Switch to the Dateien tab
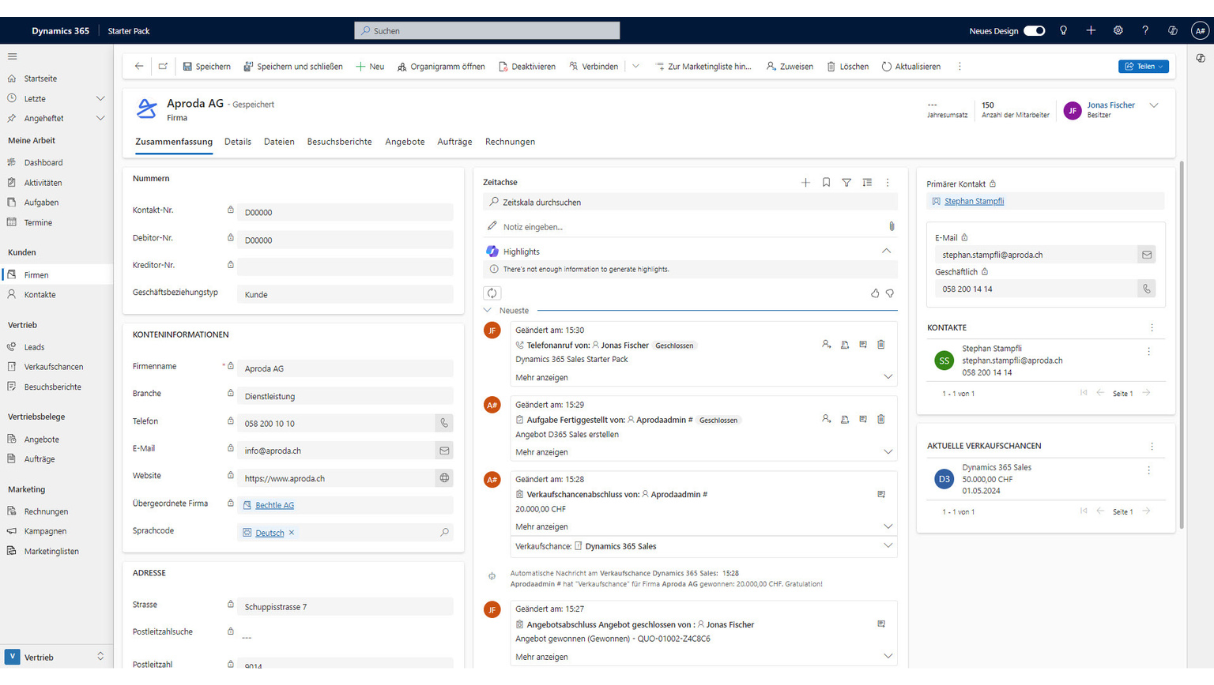Screen dimensions: 1214x685 click(x=279, y=142)
